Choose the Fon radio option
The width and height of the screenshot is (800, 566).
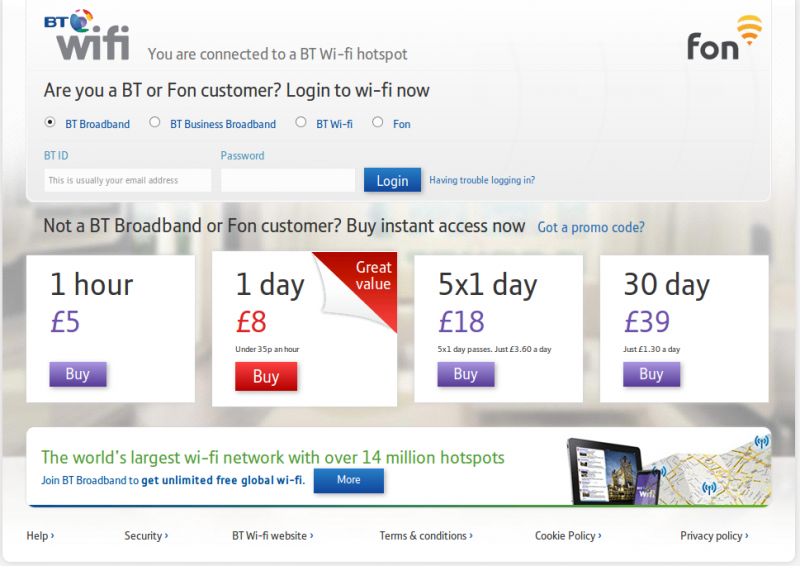coord(378,123)
